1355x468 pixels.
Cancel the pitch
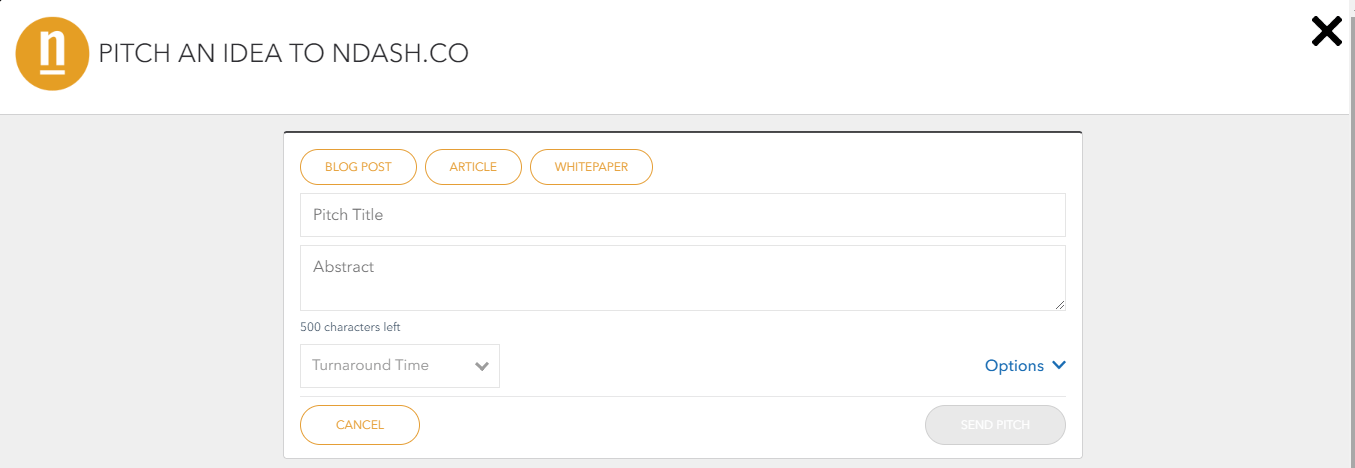360,425
